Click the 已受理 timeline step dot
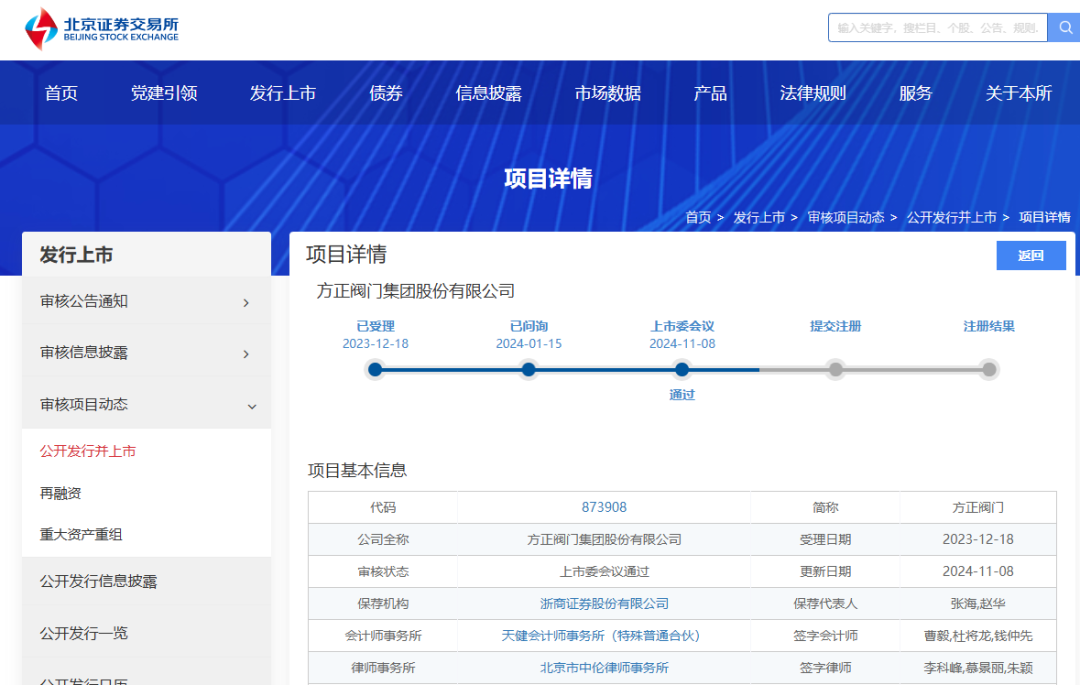The image size is (1080, 685). 375,370
